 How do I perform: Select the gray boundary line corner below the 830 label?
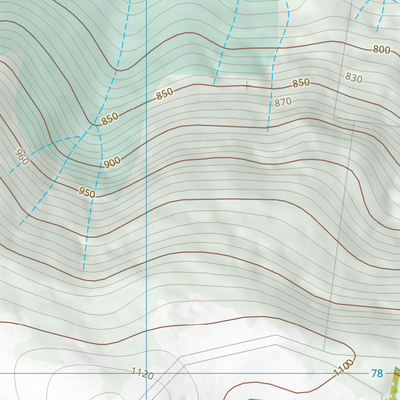[335, 116]
